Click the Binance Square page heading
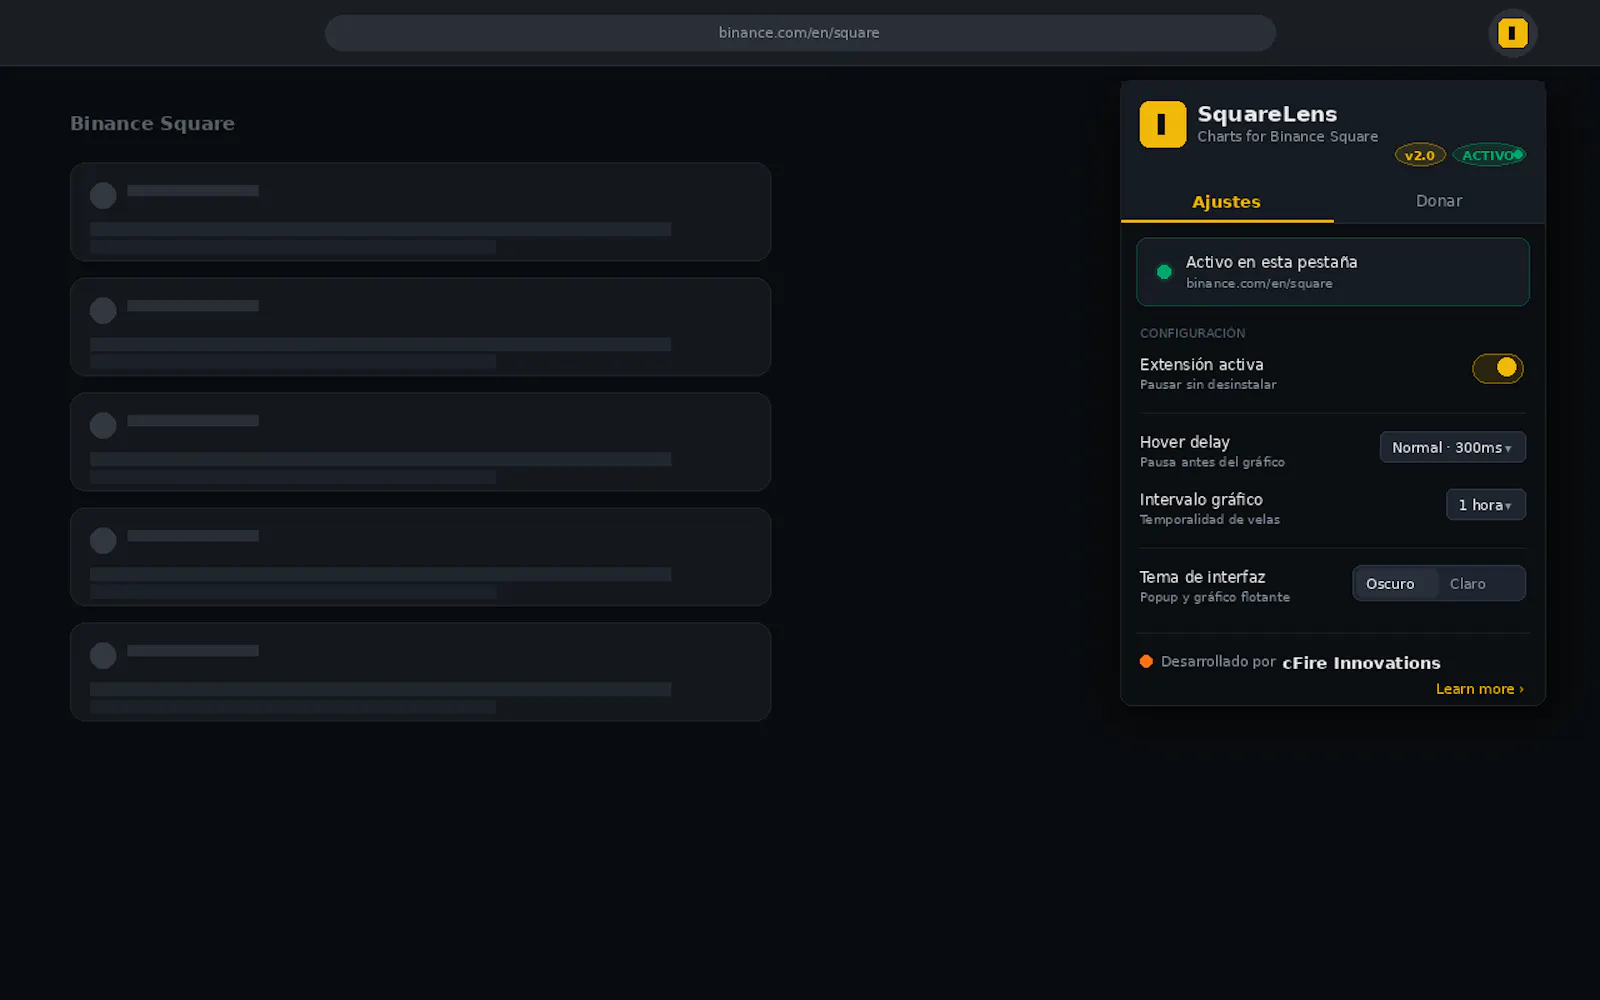The width and height of the screenshot is (1600, 1000). pos(152,124)
